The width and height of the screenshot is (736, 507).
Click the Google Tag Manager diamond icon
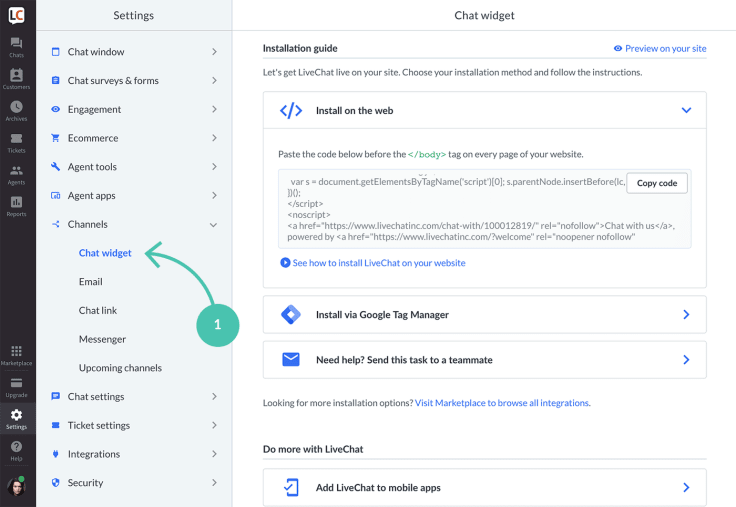coord(291,315)
